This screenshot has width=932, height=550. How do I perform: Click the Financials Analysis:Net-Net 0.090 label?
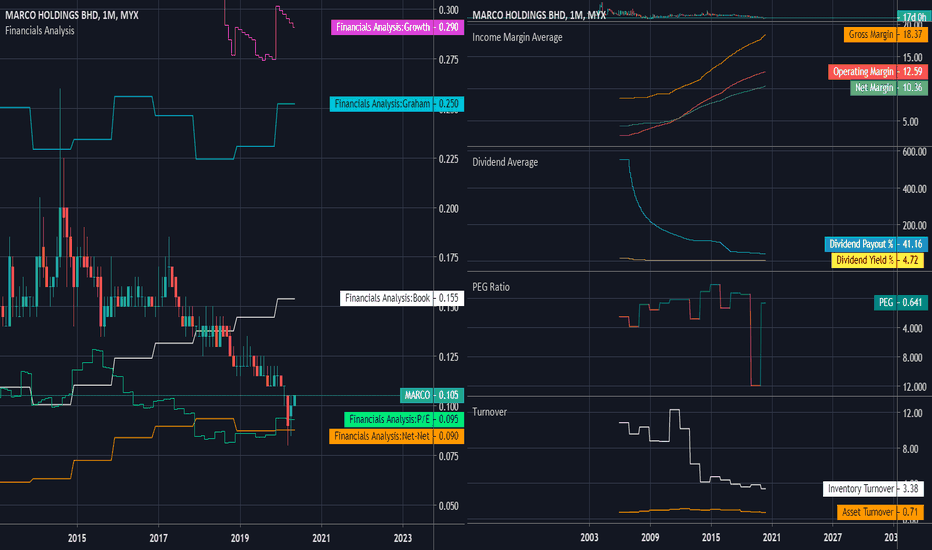click(396, 436)
